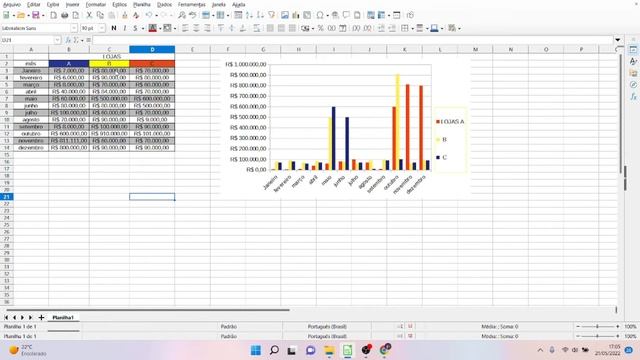
Task: Click the Sort Descending icon
Action: pyautogui.click(x=260, y=15)
